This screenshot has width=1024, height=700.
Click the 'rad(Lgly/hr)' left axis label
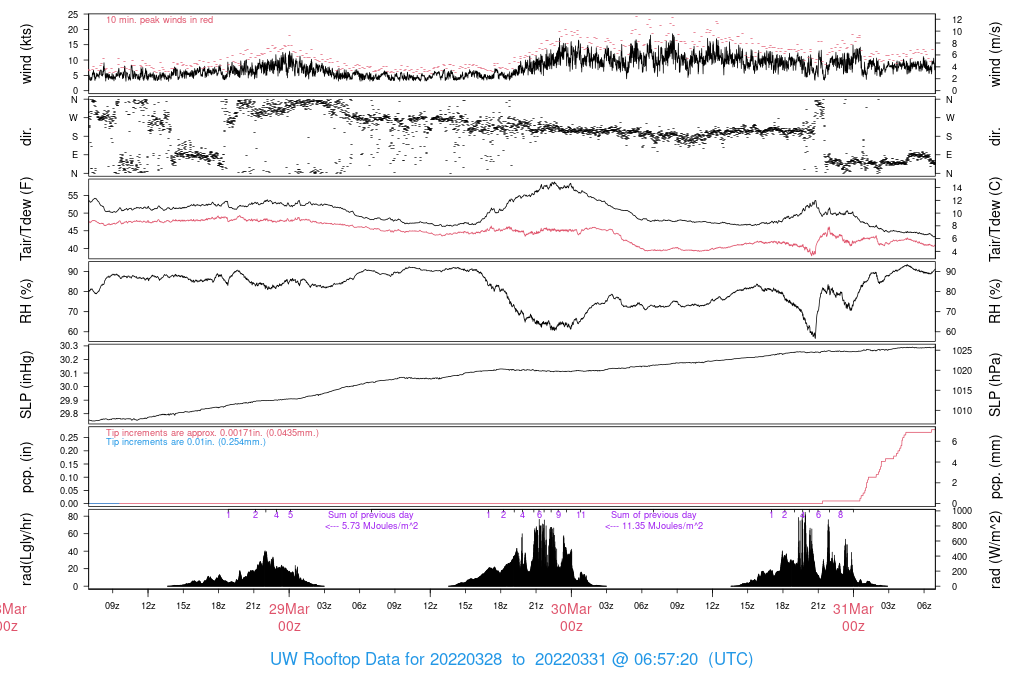26,549
